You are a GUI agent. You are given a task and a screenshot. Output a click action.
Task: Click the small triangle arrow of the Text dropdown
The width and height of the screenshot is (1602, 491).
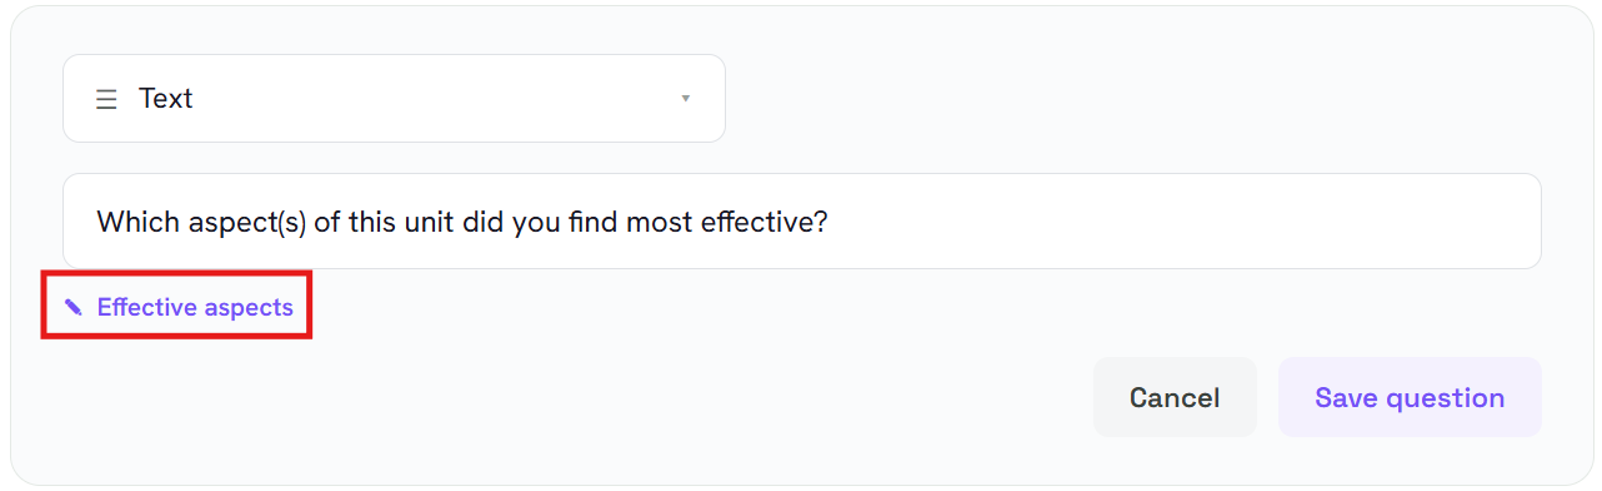686,98
